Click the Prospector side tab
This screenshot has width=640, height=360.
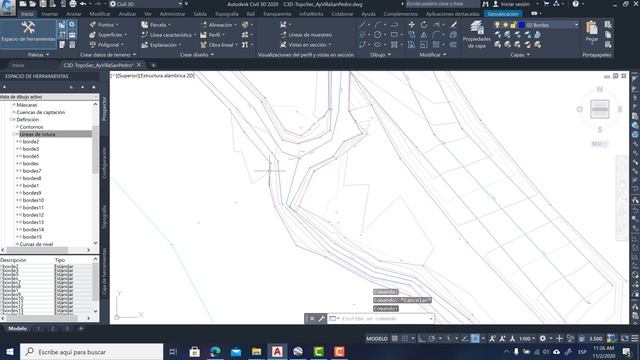[x=104, y=109]
